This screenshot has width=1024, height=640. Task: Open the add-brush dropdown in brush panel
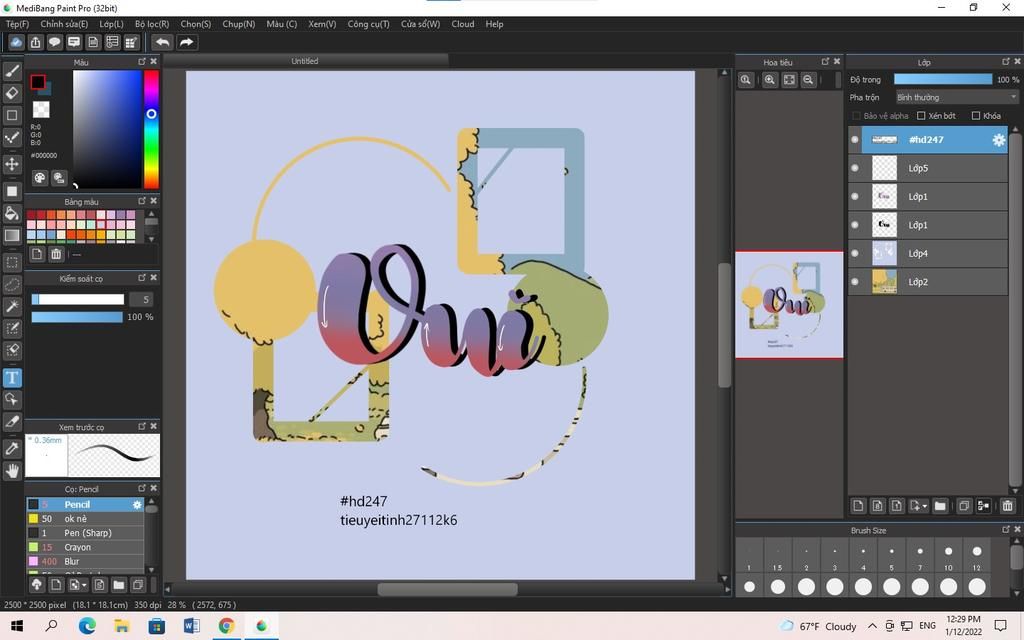[78, 584]
